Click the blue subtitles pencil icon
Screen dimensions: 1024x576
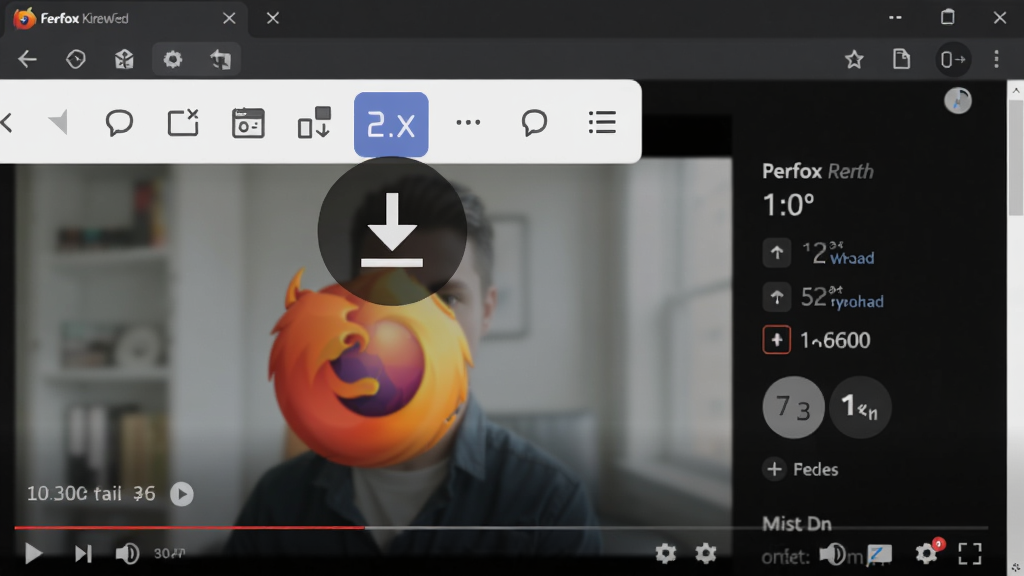[x=879, y=554]
